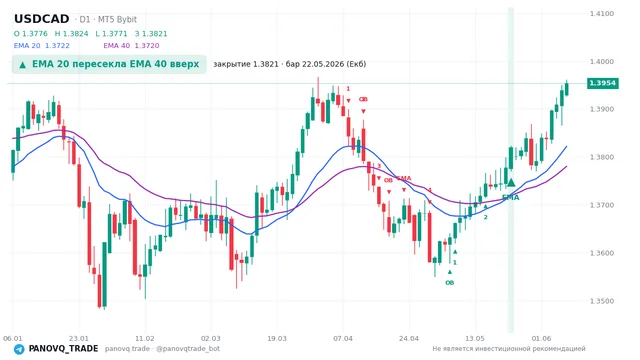Click the open price O 1.3776
Screen dimensions: 640x360
click(31, 34)
